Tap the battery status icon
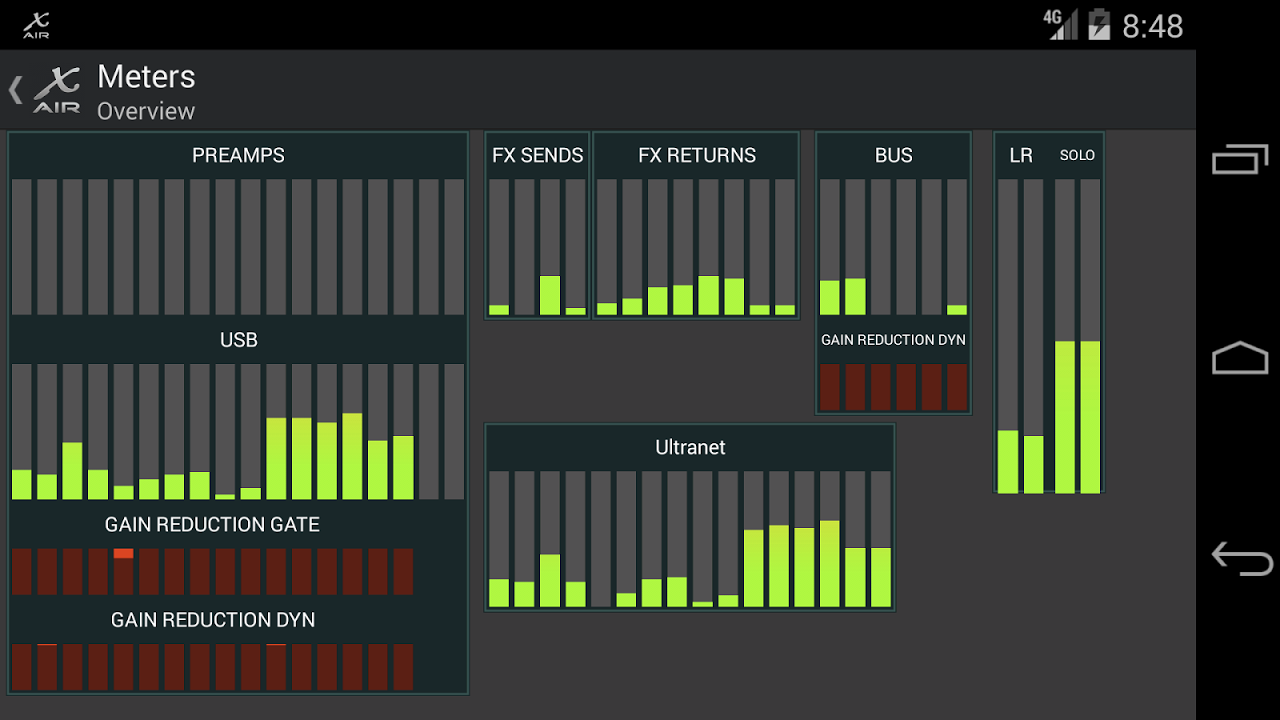Image resolution: width=1280 pixels, height=720 pixels. click(1100, 25)
